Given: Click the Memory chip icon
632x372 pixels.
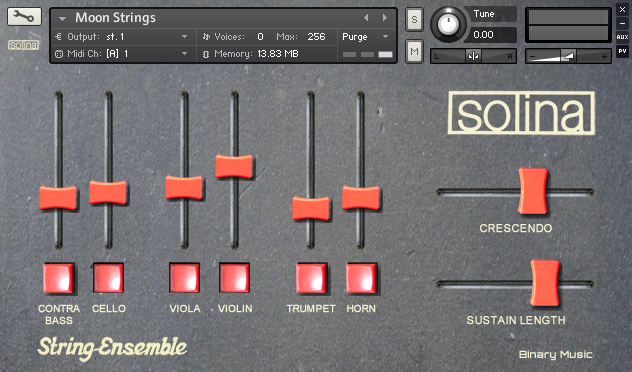Looking at the screenshot, I should point(206,54).
